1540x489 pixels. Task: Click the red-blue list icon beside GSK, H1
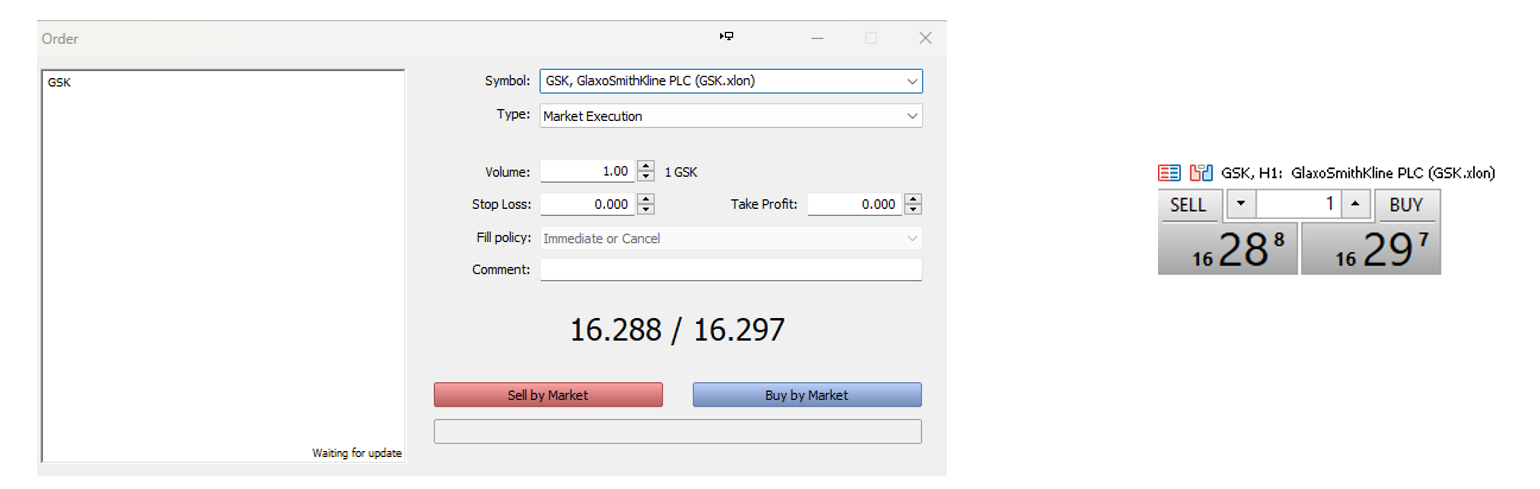point(1169,173)
